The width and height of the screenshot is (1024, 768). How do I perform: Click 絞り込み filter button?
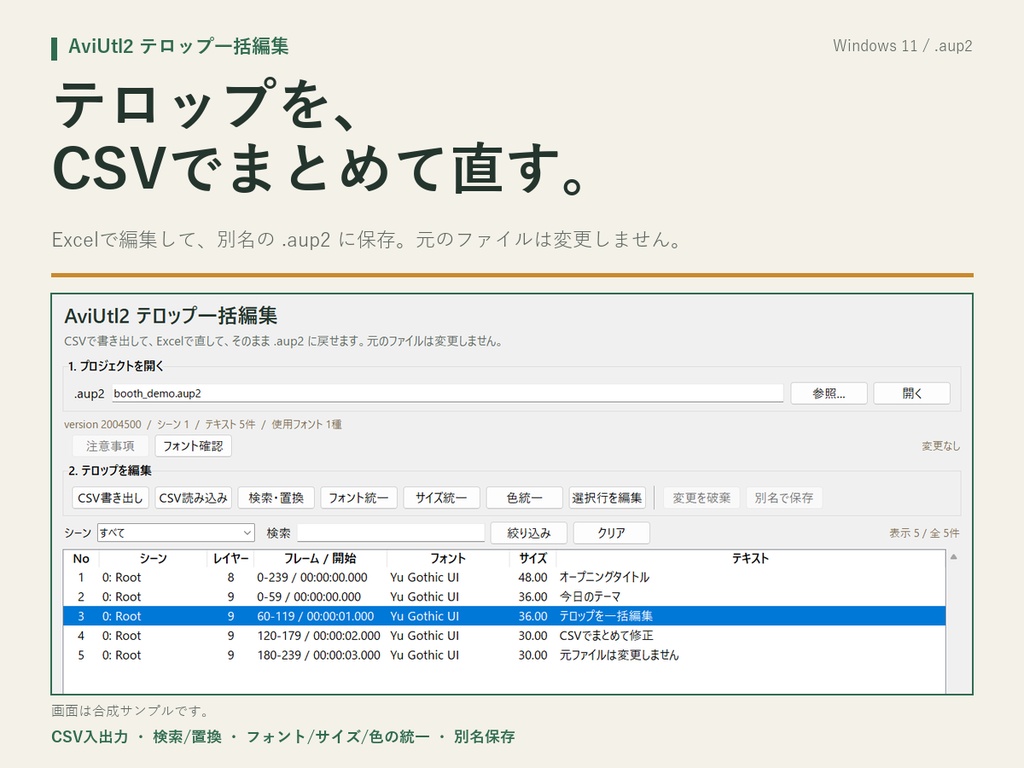tap(528, 533)
